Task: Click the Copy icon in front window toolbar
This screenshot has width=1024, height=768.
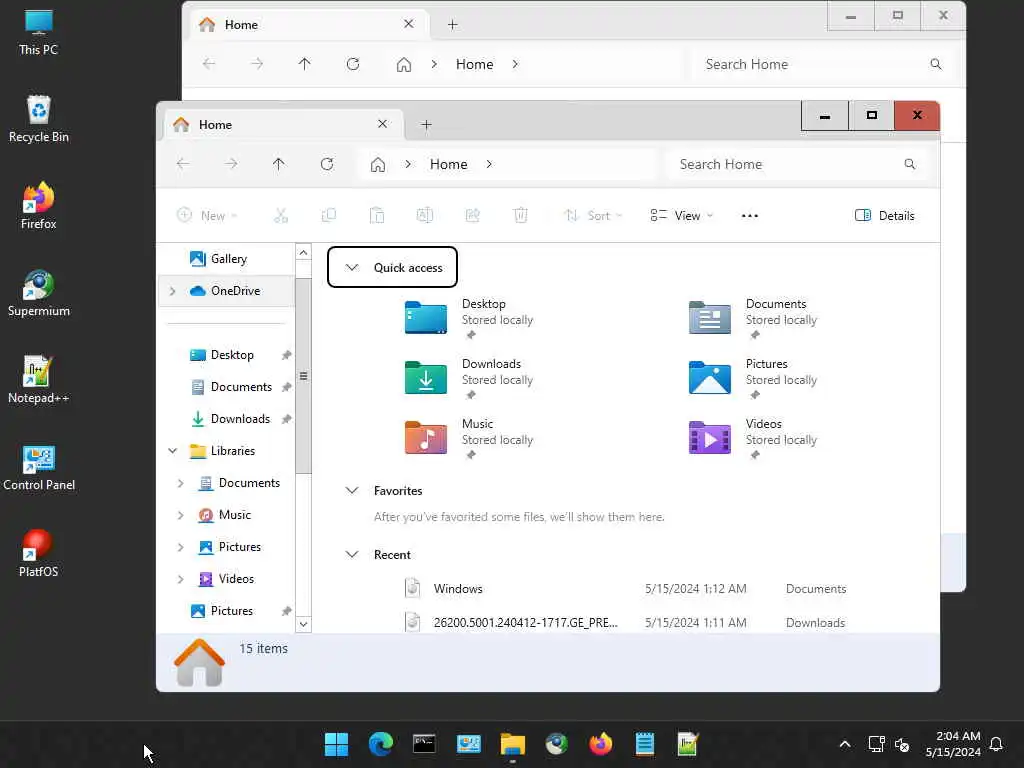Action: (328, 216)
